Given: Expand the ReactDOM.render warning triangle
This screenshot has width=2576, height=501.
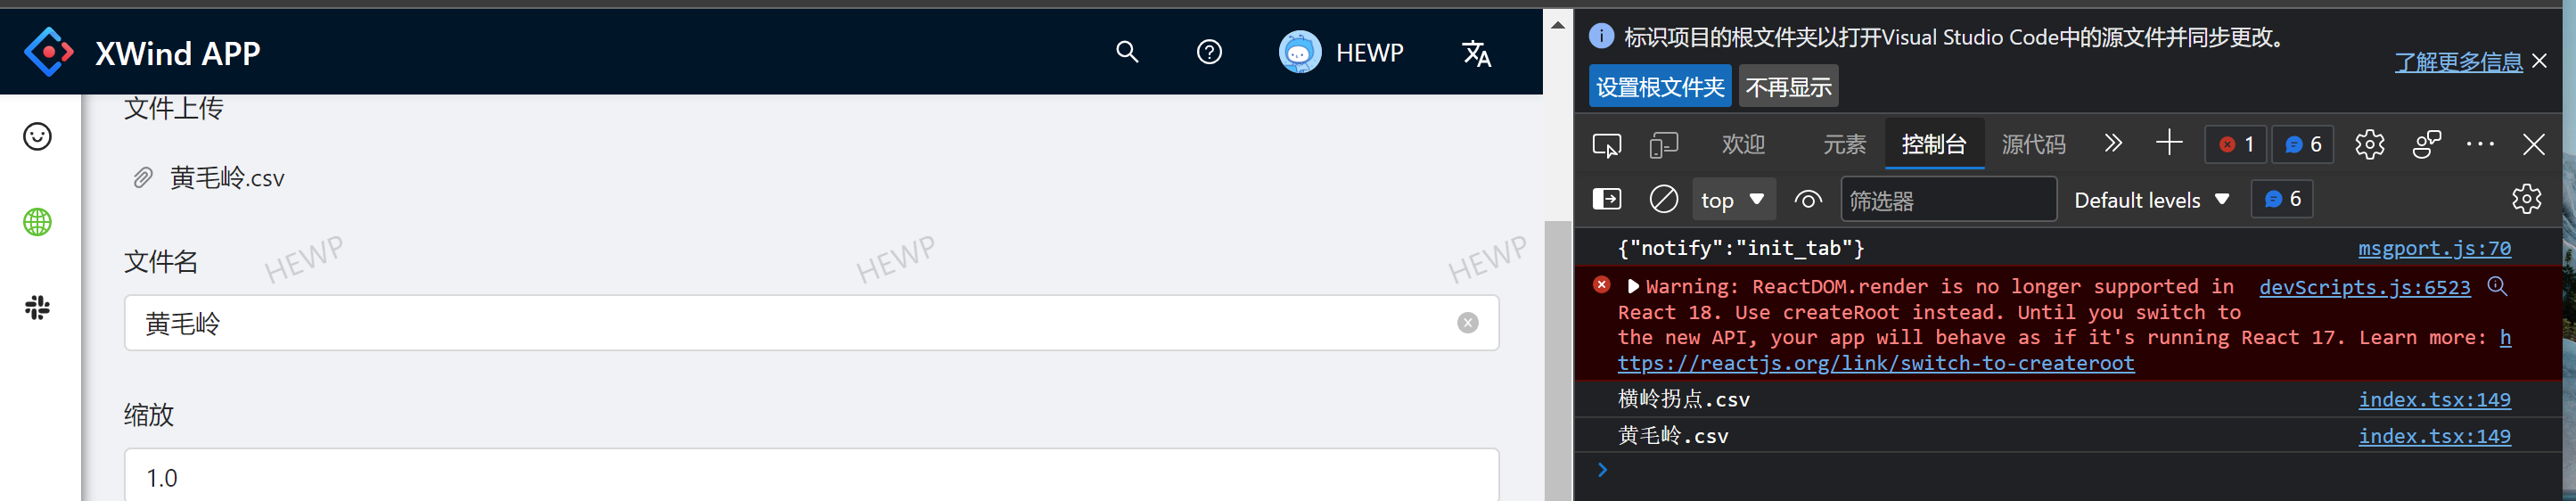Looking at the screenshot, I should click(x=1633, y=287).
